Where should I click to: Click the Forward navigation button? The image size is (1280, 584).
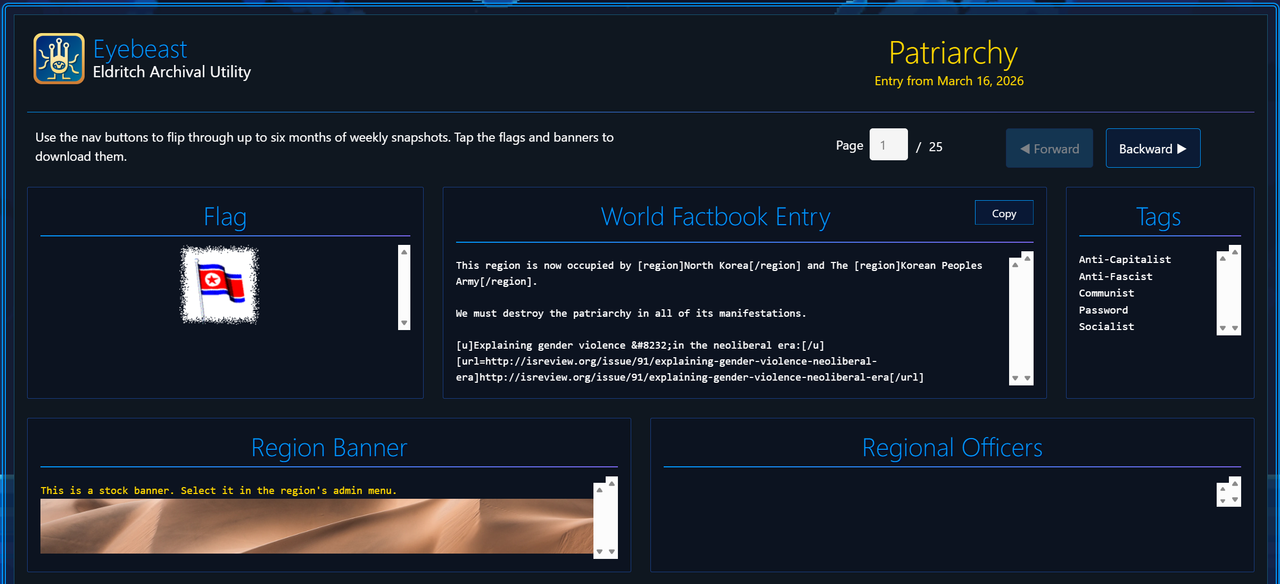[x=1049, y=148]
